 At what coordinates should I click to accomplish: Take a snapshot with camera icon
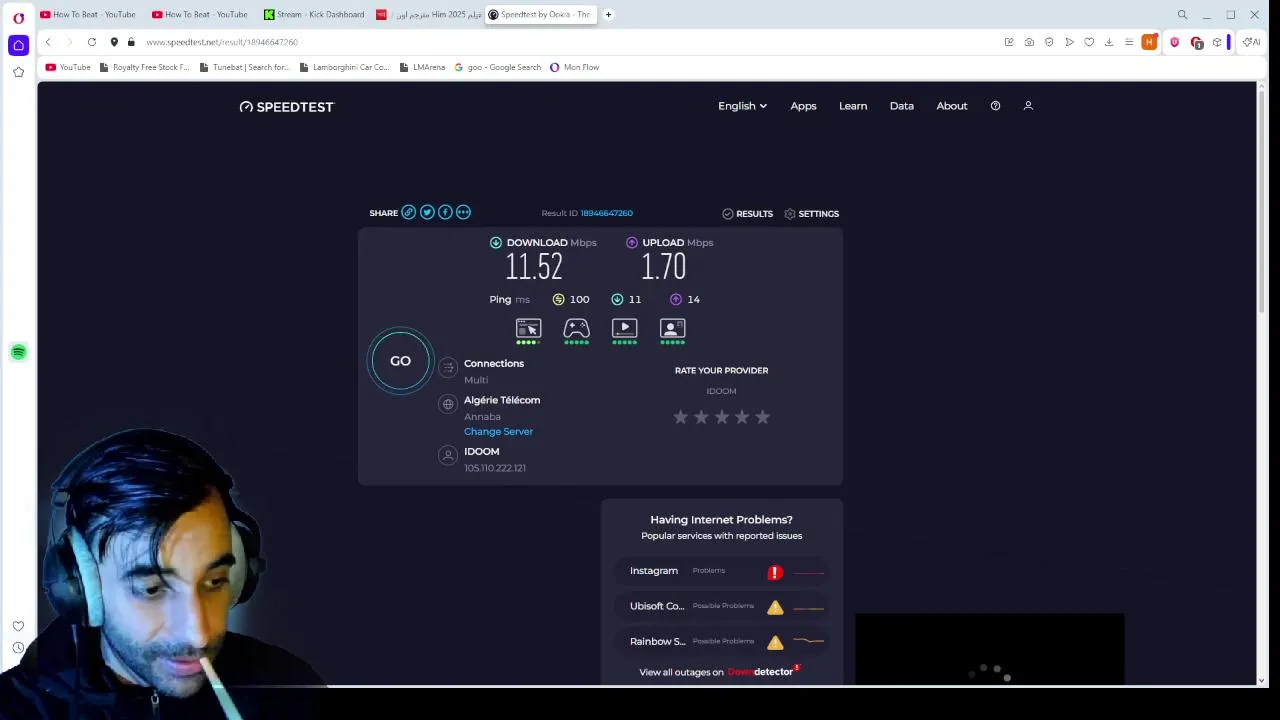point(1029,42)
